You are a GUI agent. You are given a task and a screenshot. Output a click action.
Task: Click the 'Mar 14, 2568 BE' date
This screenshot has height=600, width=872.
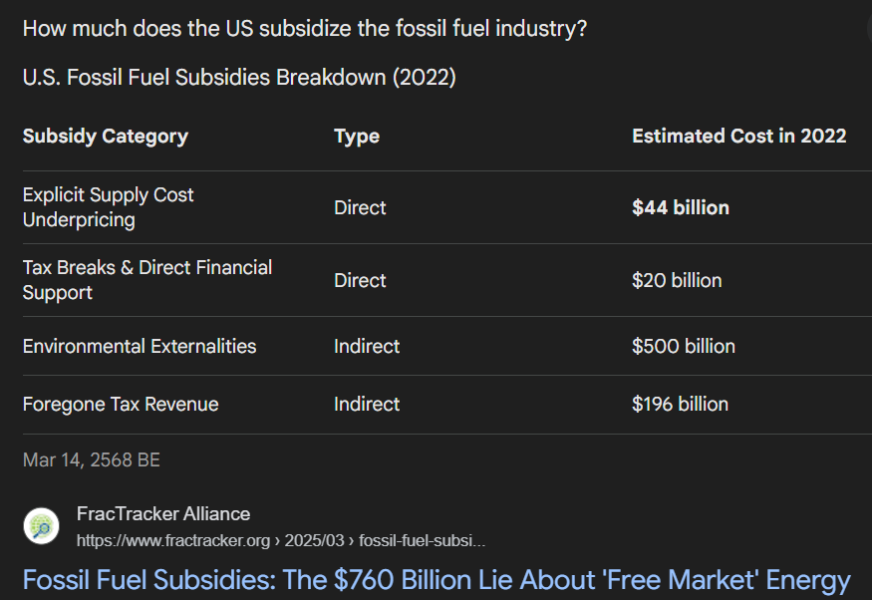[x=91, y=460]
